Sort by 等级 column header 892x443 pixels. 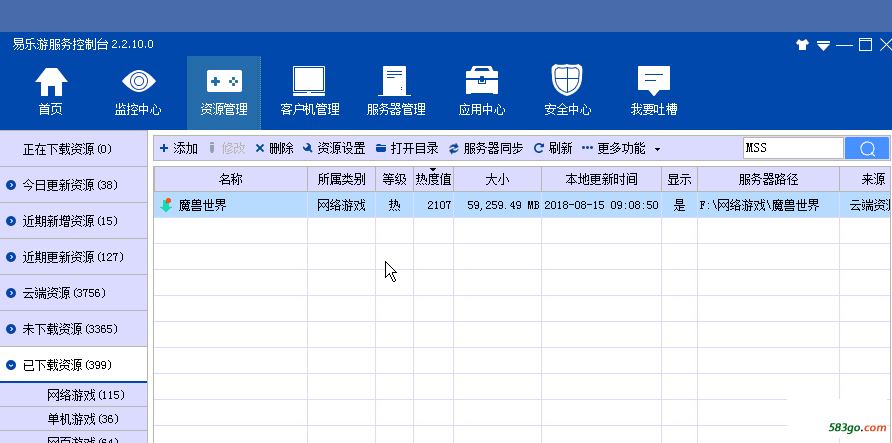point(394,180)
